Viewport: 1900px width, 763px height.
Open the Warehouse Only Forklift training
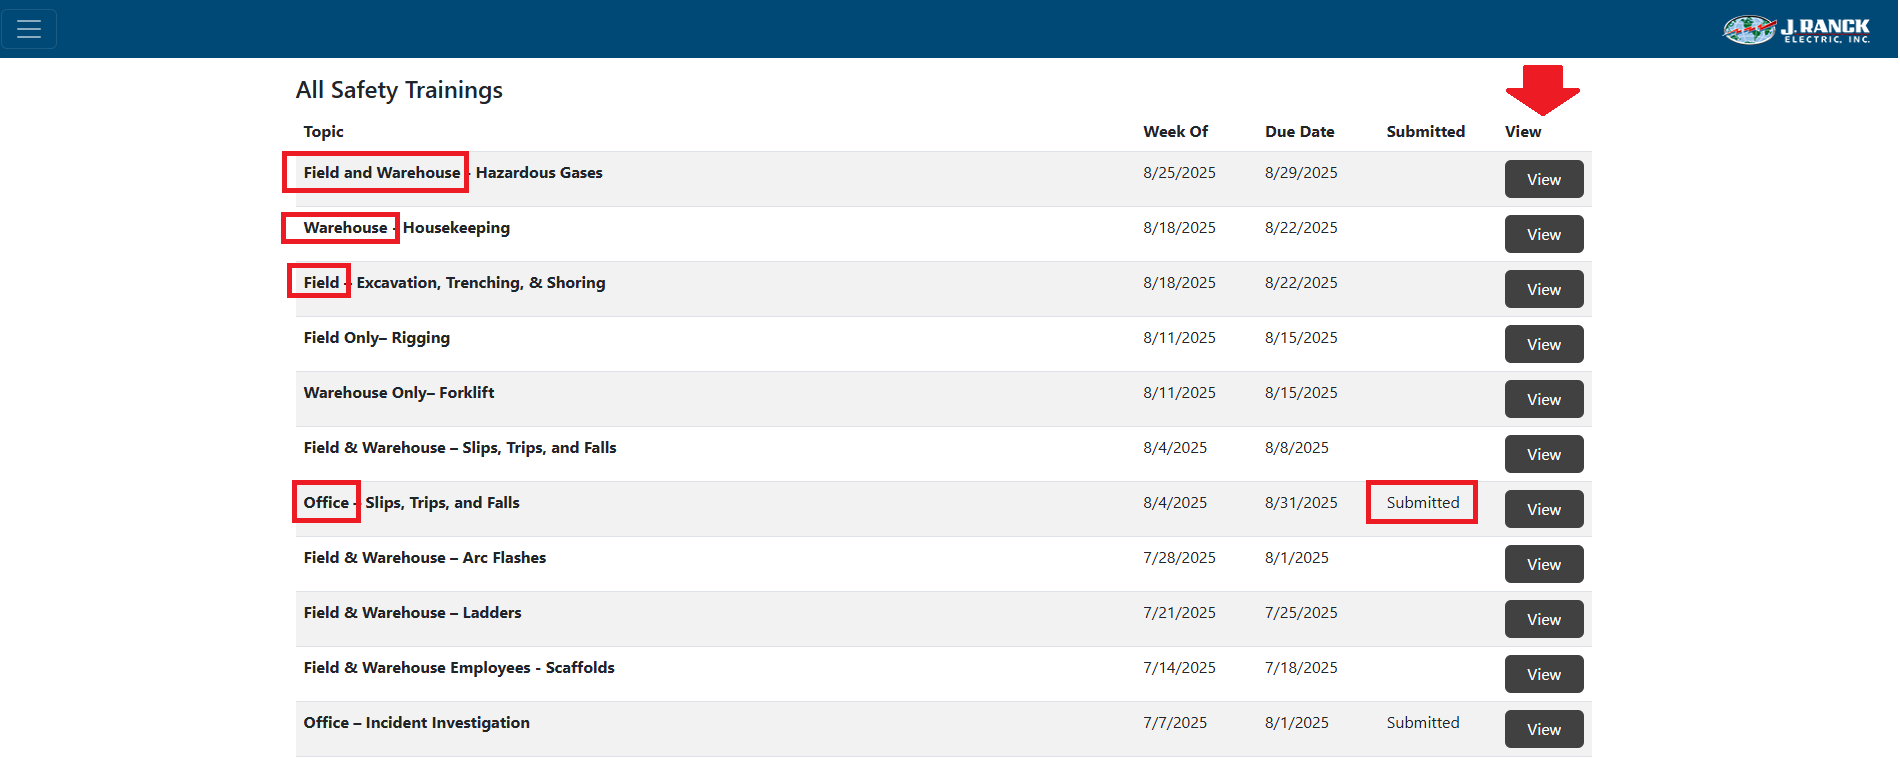(1543, 400)
